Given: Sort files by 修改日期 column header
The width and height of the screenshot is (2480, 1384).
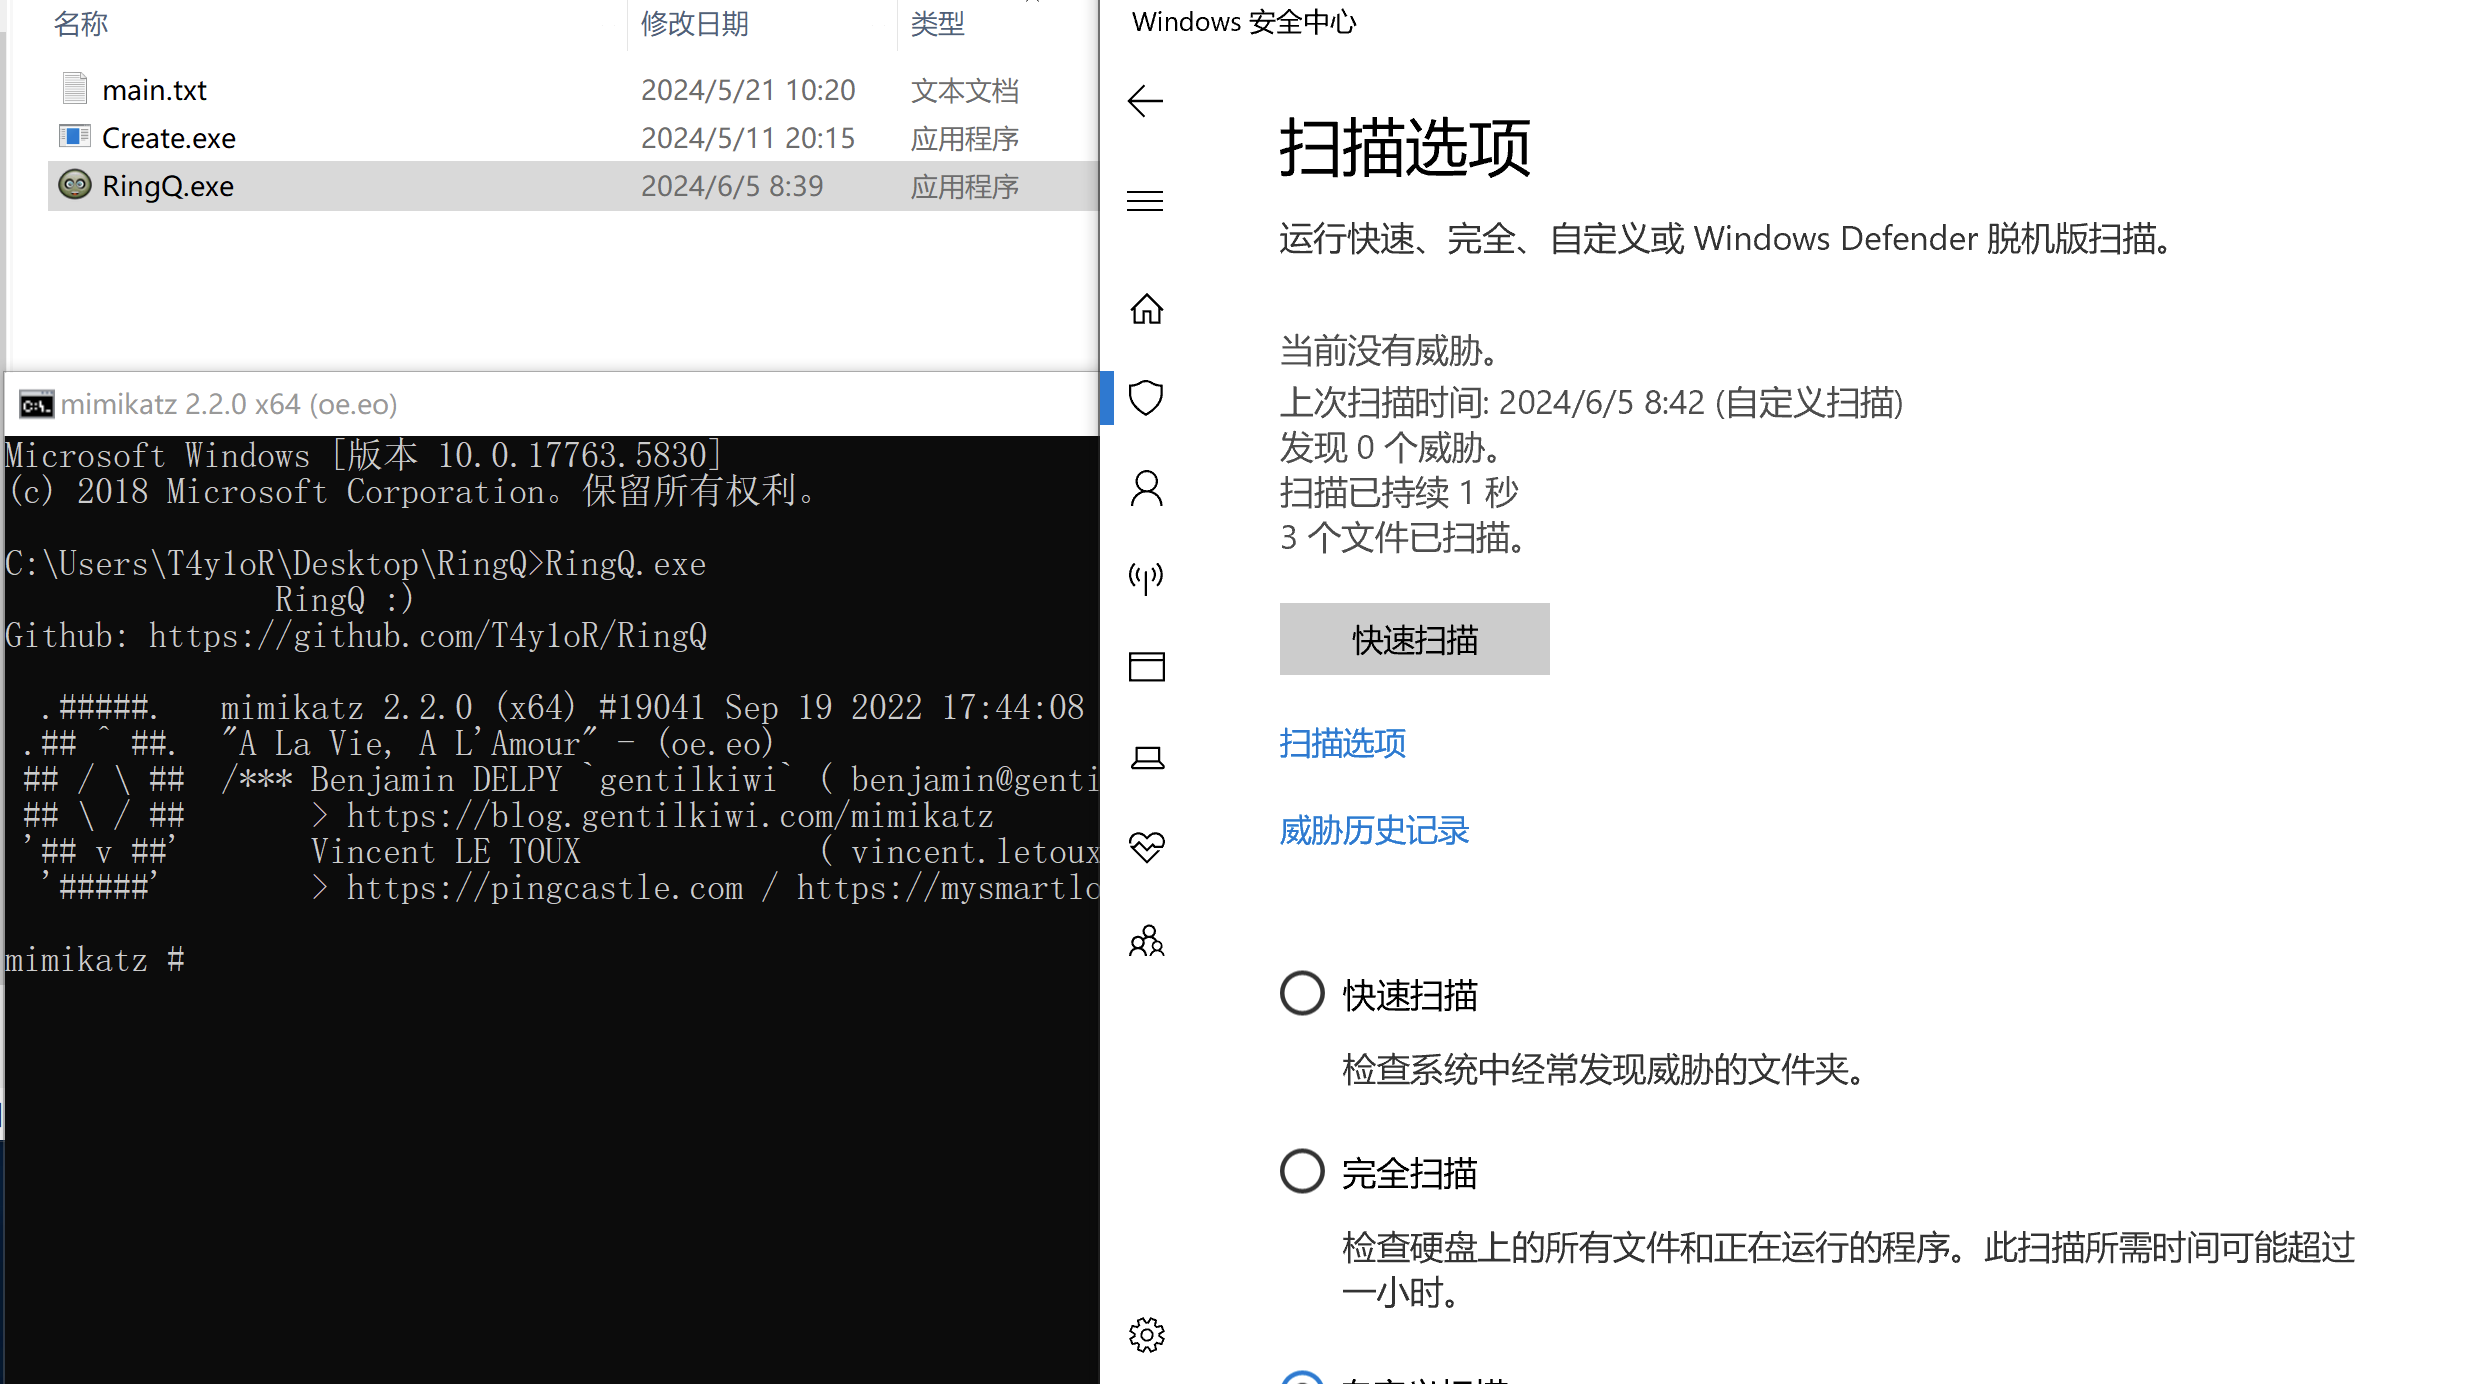Looking at the screenshot, I should pyautogui.click(x=695, y=22).
